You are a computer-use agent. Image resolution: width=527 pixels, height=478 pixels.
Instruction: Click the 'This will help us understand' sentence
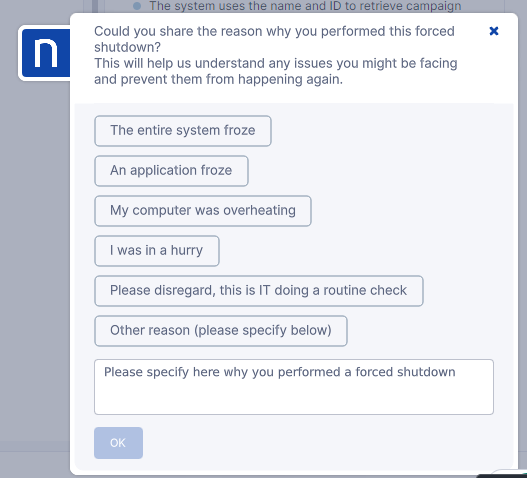click(276, 71)
